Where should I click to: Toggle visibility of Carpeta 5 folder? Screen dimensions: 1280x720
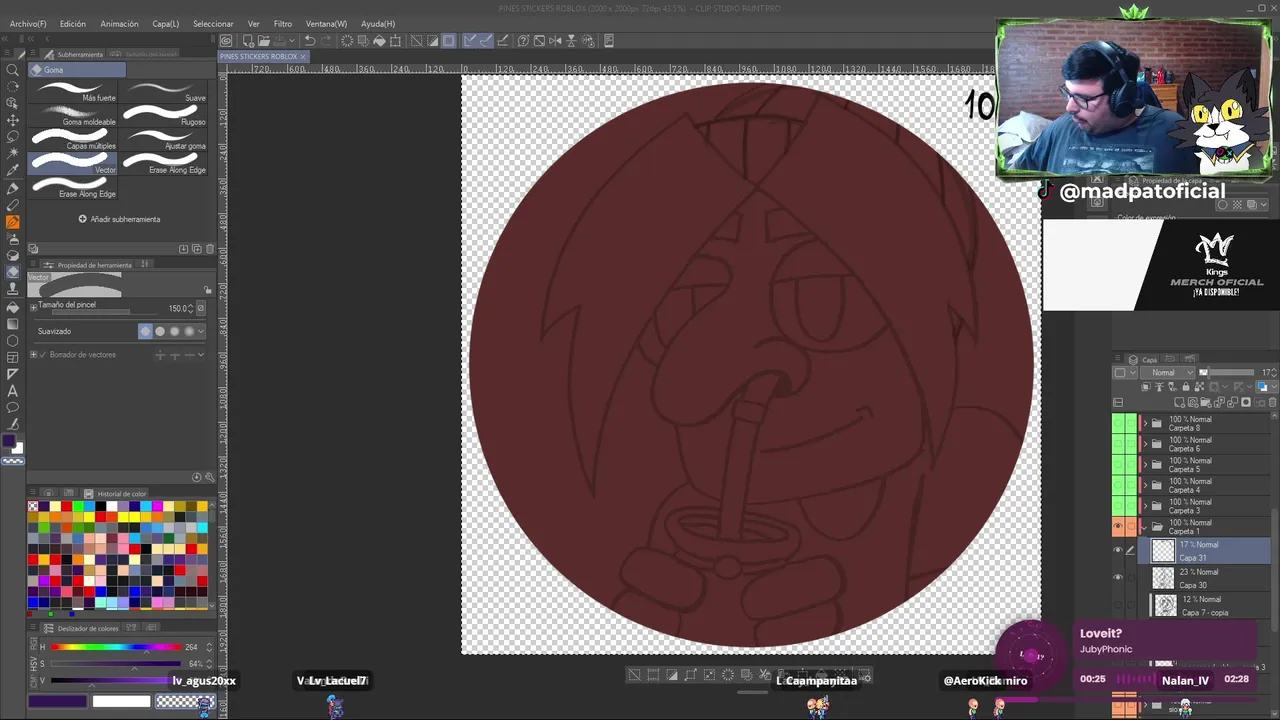pos(1118,465)
